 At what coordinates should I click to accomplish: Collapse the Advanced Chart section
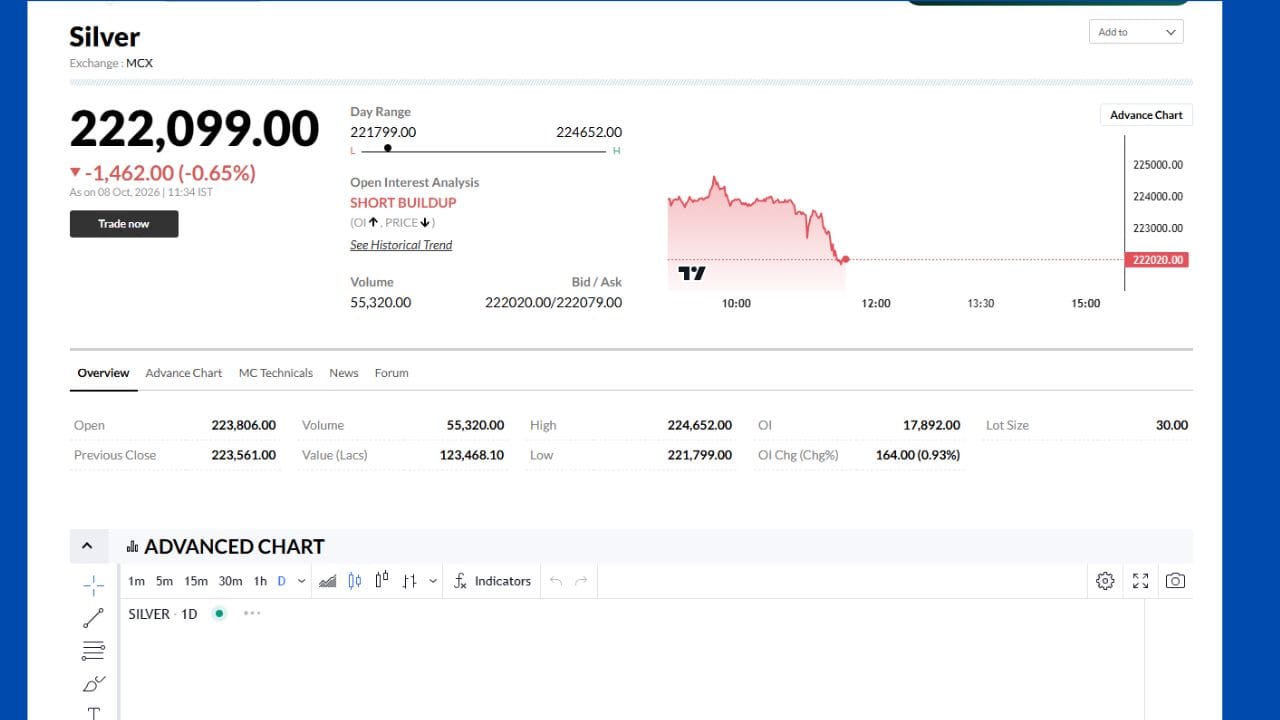87,546
